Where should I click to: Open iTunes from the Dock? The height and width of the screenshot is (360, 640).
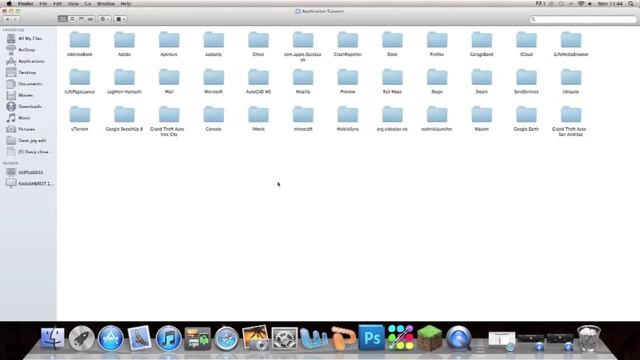point(169,339)
